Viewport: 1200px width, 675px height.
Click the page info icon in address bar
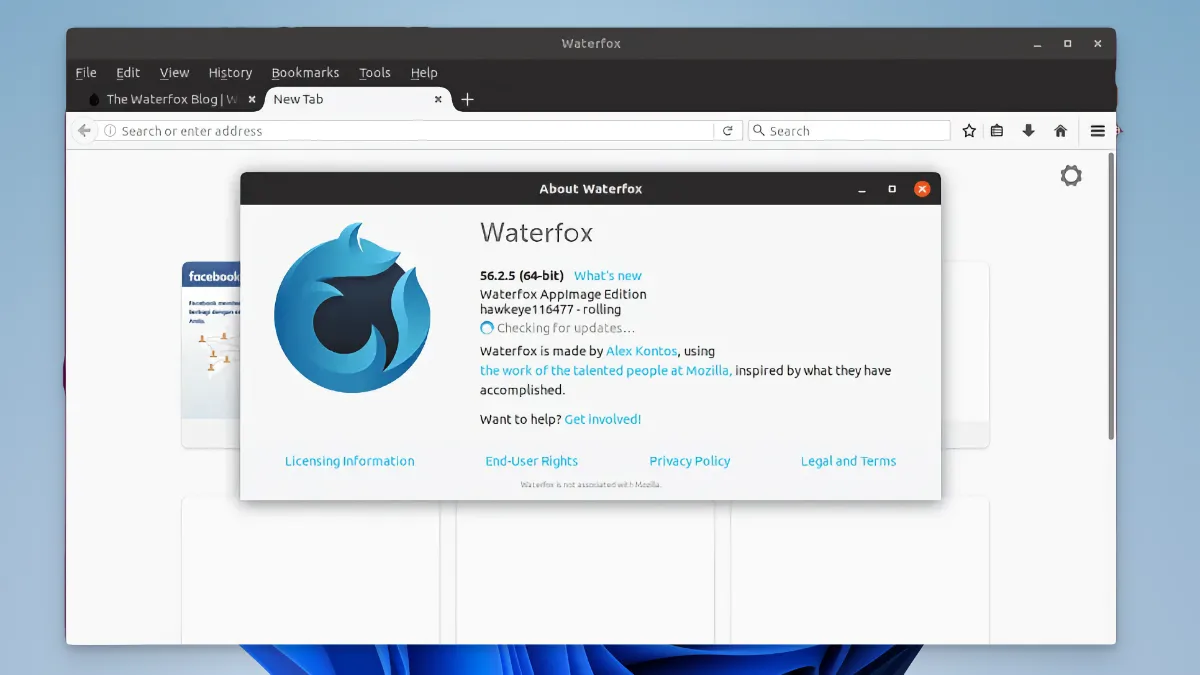(110, 130)
